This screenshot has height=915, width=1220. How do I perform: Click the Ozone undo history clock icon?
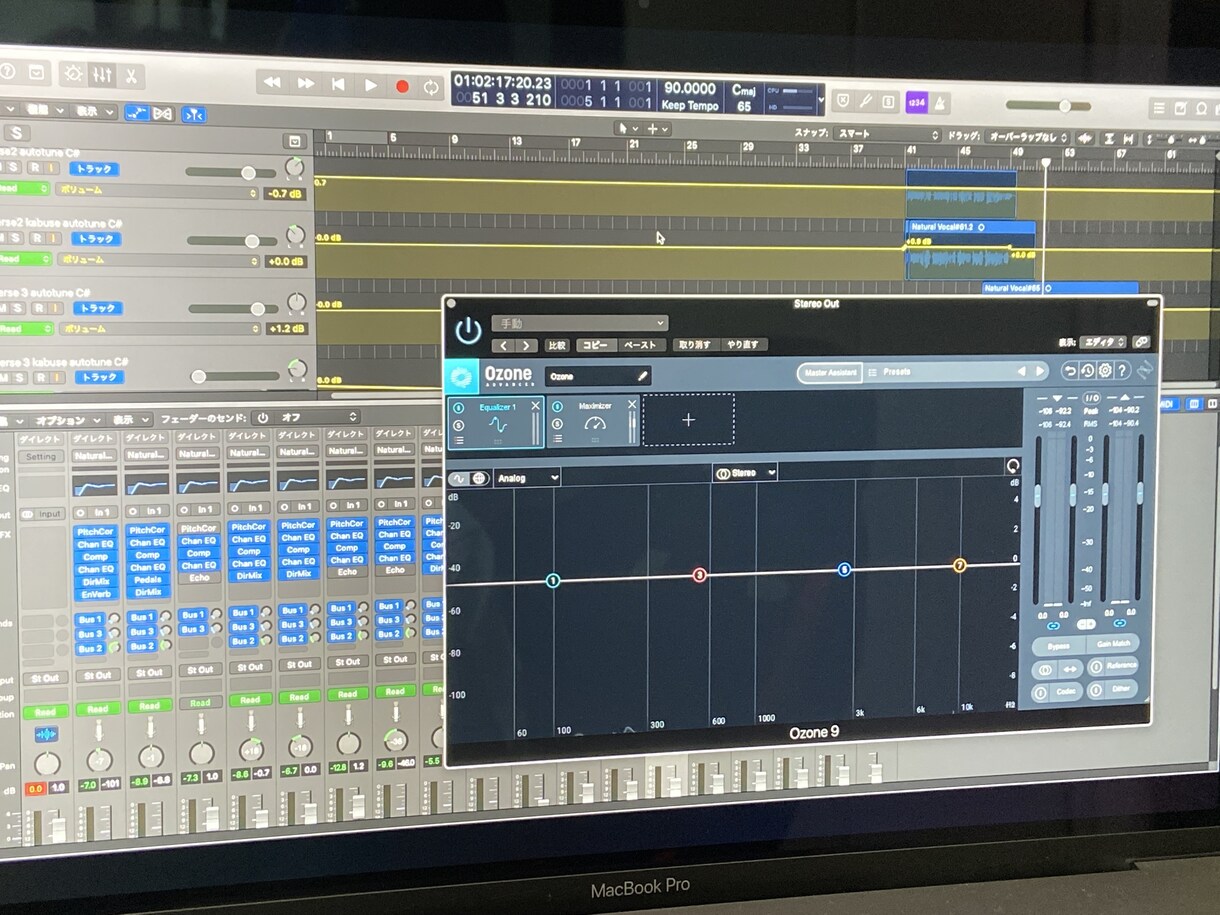tap(1087, 371)
